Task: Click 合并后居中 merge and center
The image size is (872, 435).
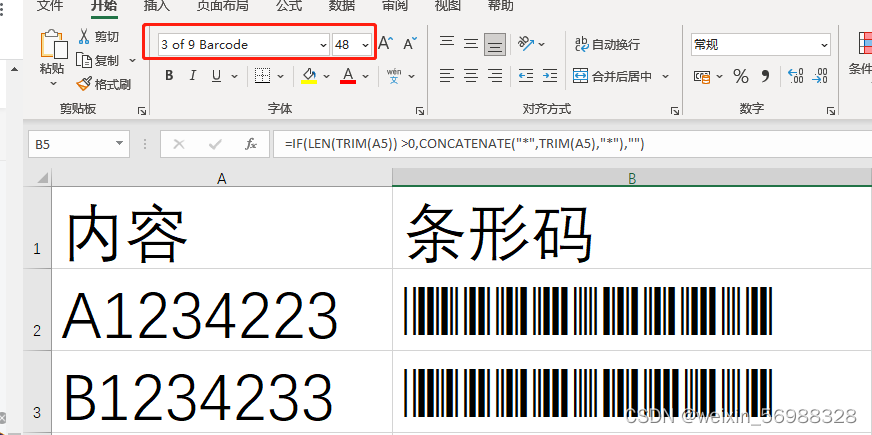Action: 613,76
